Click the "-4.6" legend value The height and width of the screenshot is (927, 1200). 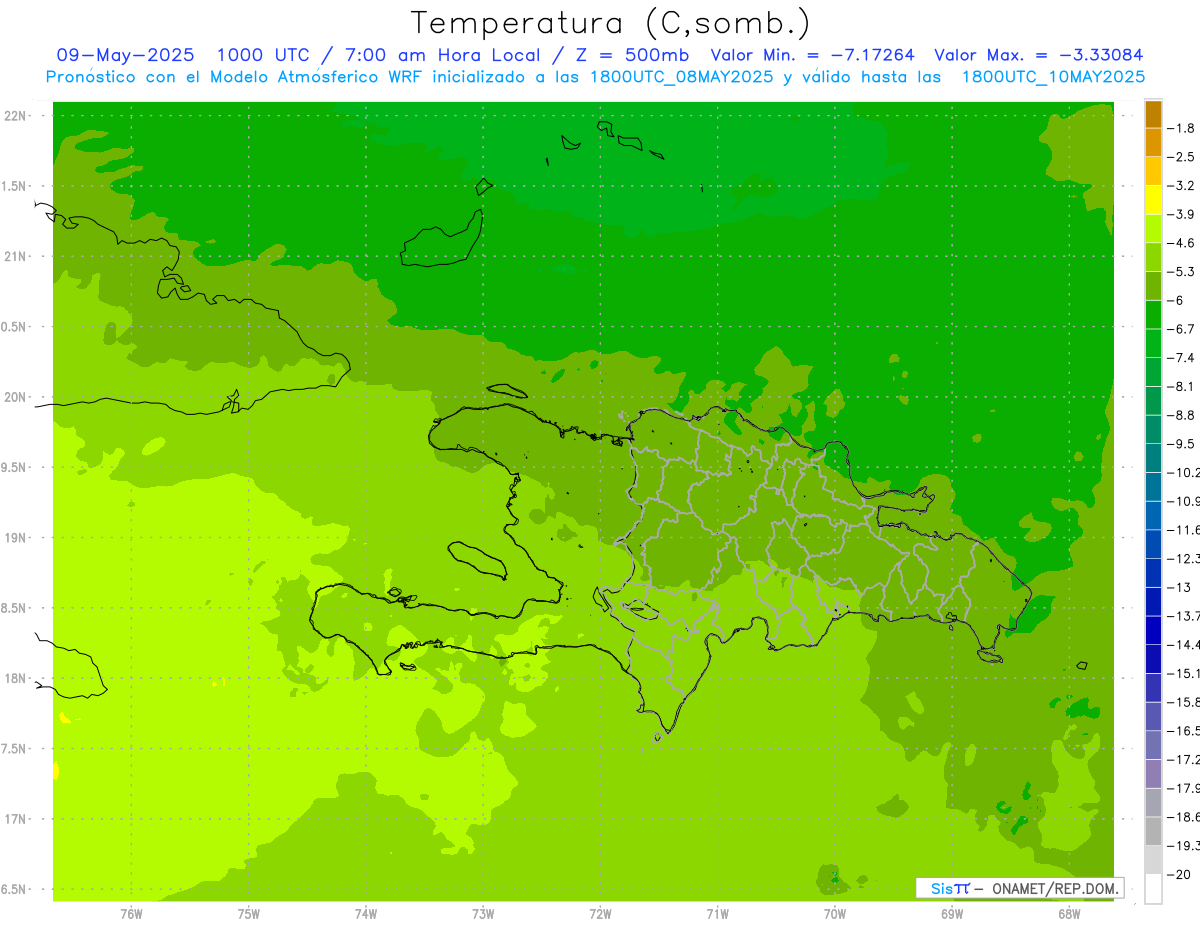pos(1181,243)
